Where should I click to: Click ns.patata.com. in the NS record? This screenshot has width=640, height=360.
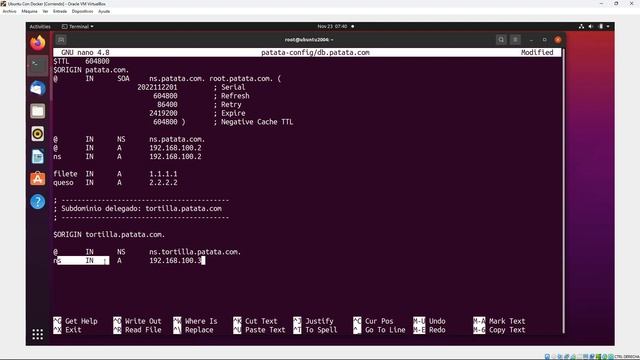point(177,139)
